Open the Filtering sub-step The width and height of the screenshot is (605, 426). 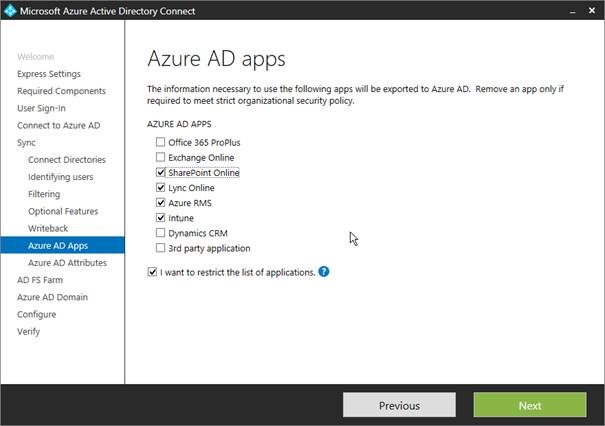pos(44,194)
